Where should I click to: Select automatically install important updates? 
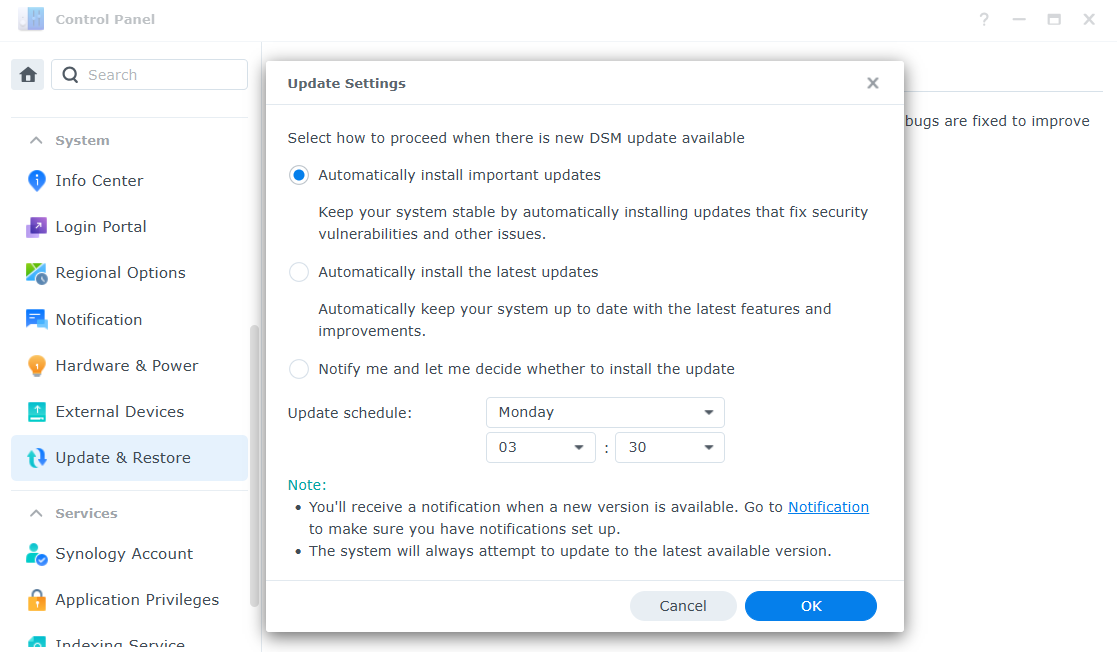point(298,174)
